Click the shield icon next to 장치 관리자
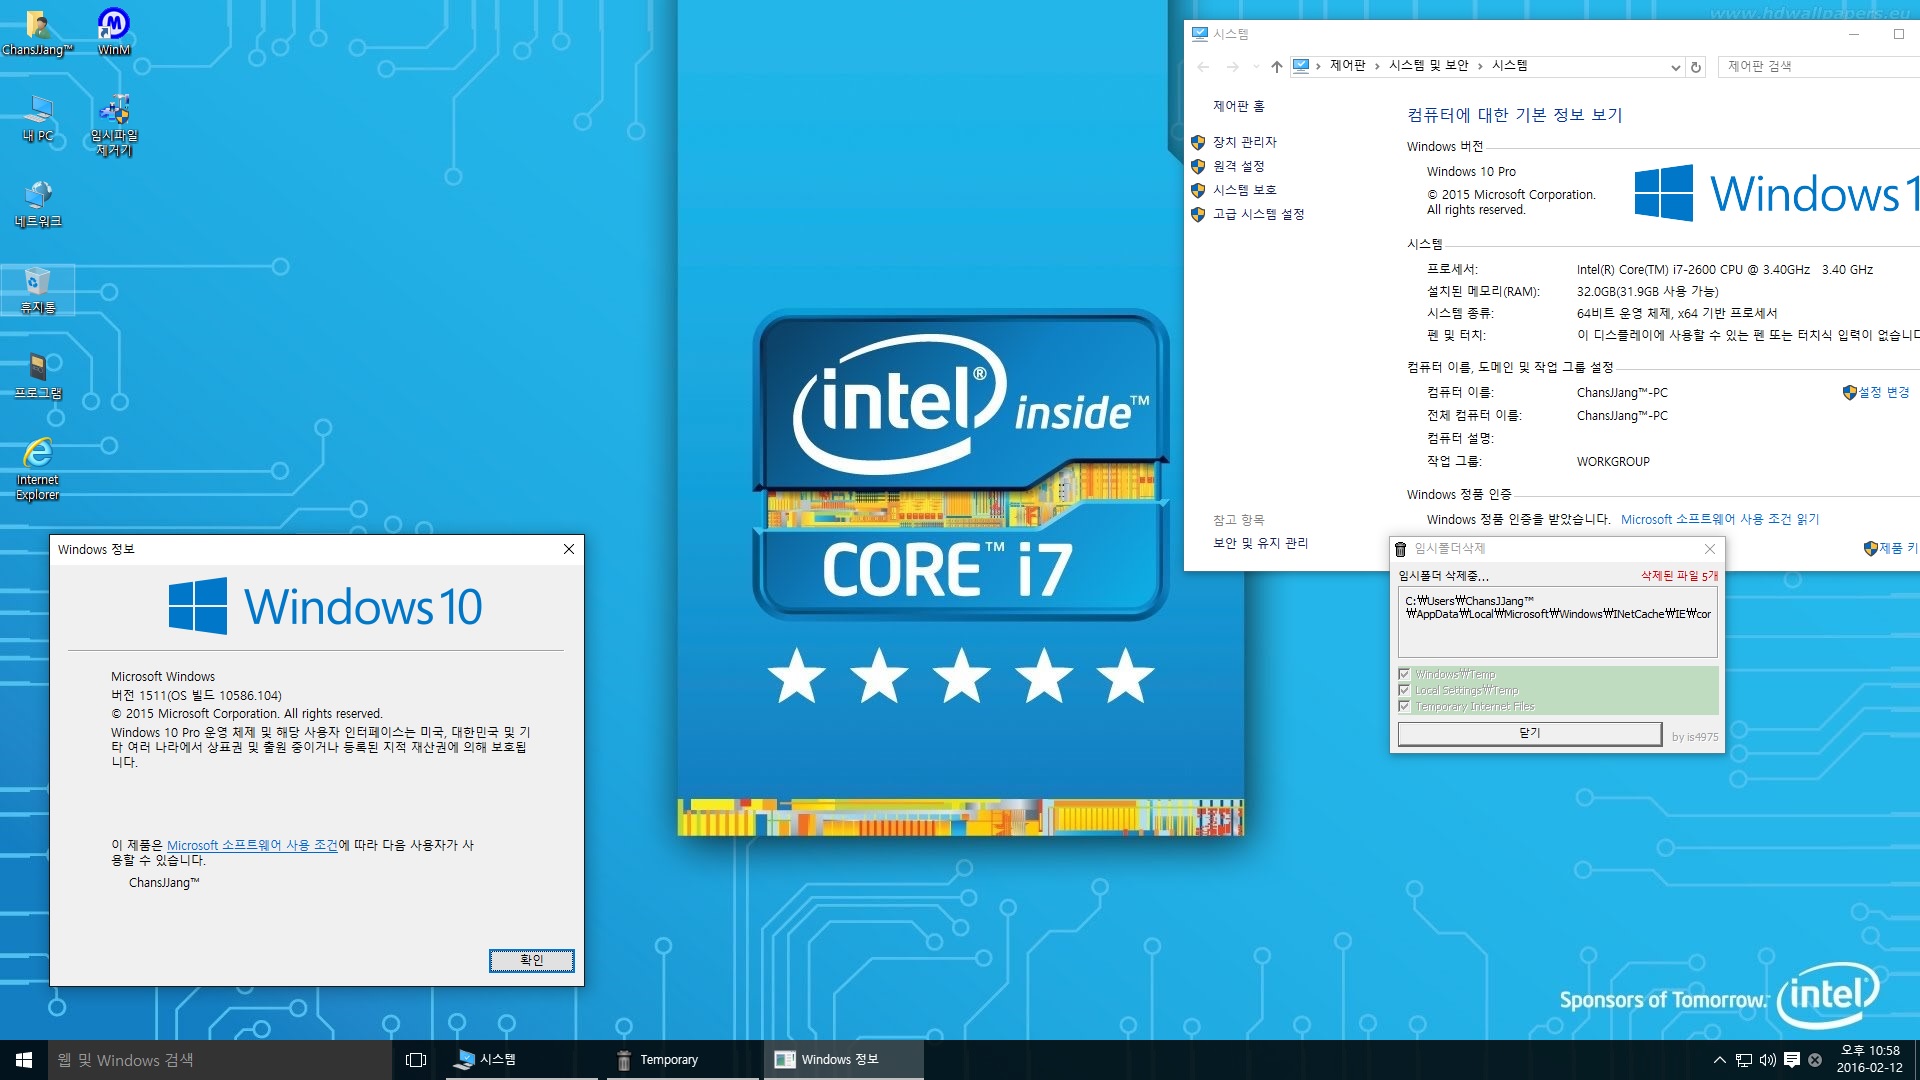Screen dimensions: 1920x1080 [x=1198, y=142]
